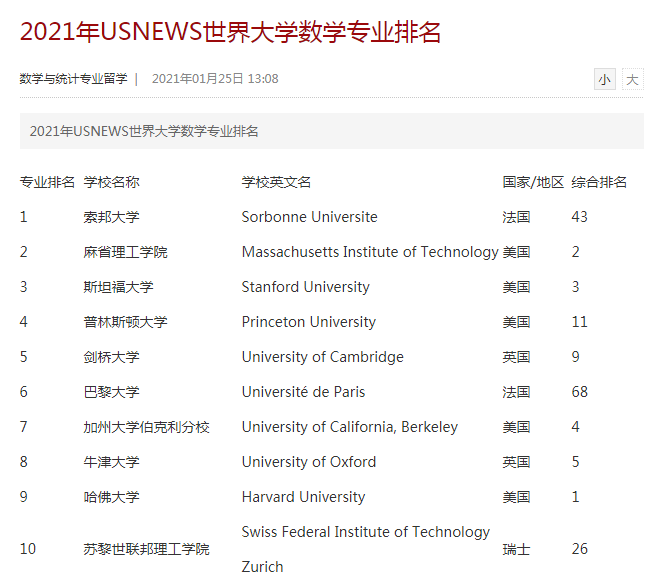Click the page title 2021年USNEWS世界大学数学专业排名
Image resolution: width=657 pixels, height=582 pixels.
pyautogui.click(x=230, y=32)
